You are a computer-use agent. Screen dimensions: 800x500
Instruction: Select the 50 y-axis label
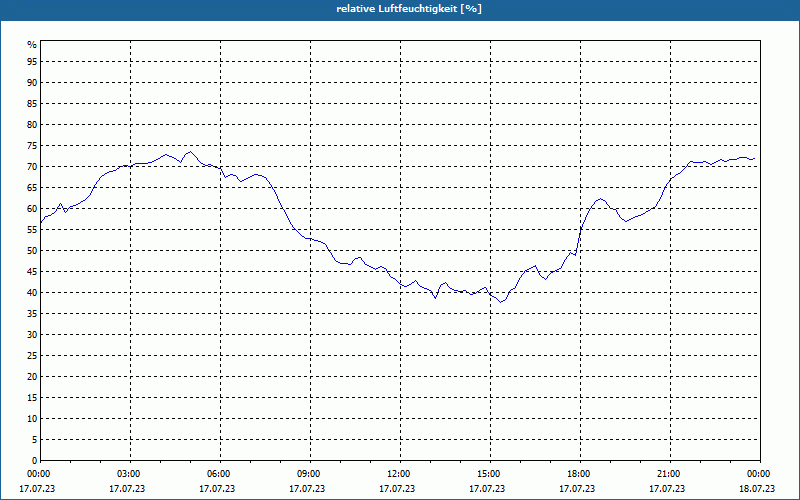click(32, 251)
